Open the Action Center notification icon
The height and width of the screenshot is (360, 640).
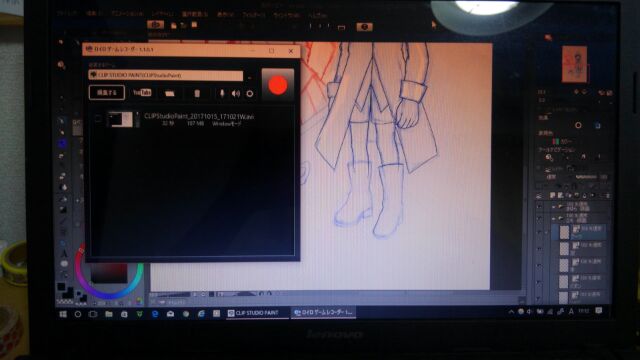click(x=598, y=311)
